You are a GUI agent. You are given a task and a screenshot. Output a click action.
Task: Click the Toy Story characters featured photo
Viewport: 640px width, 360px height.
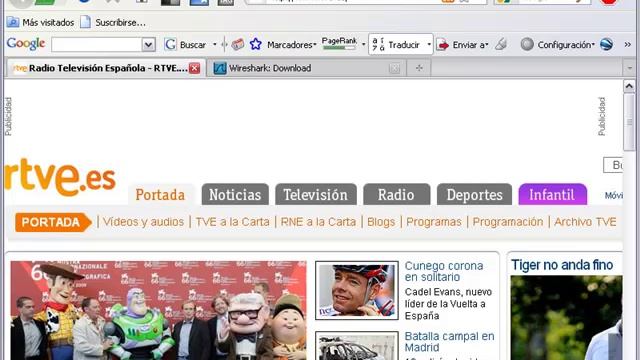coord(158,310)
